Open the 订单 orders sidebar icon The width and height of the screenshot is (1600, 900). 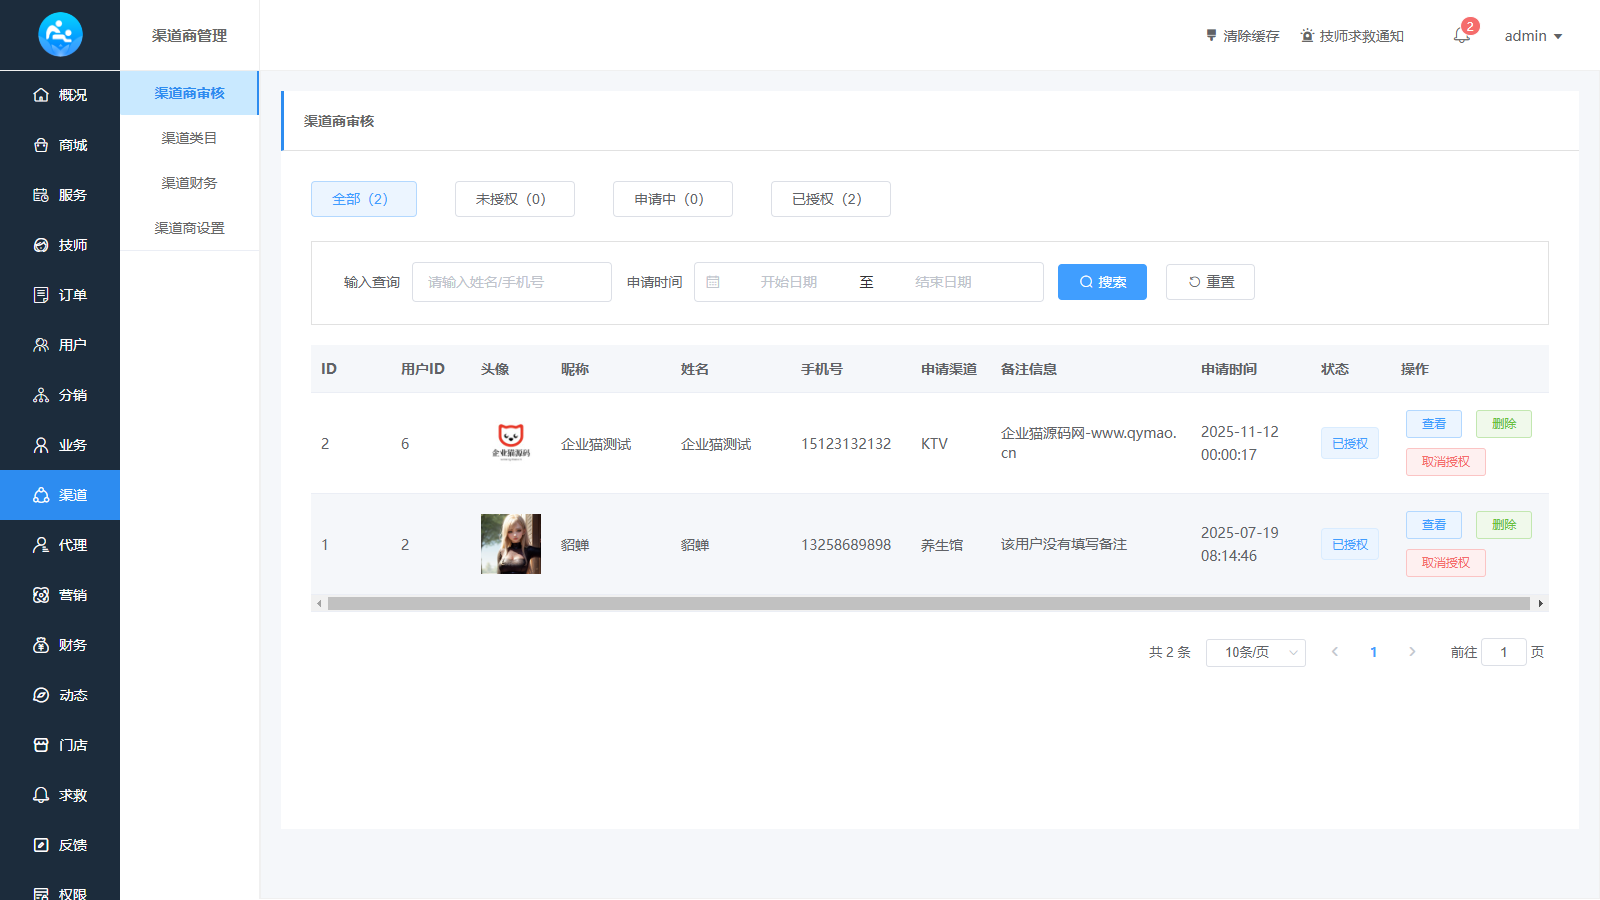tap(41, 295)
